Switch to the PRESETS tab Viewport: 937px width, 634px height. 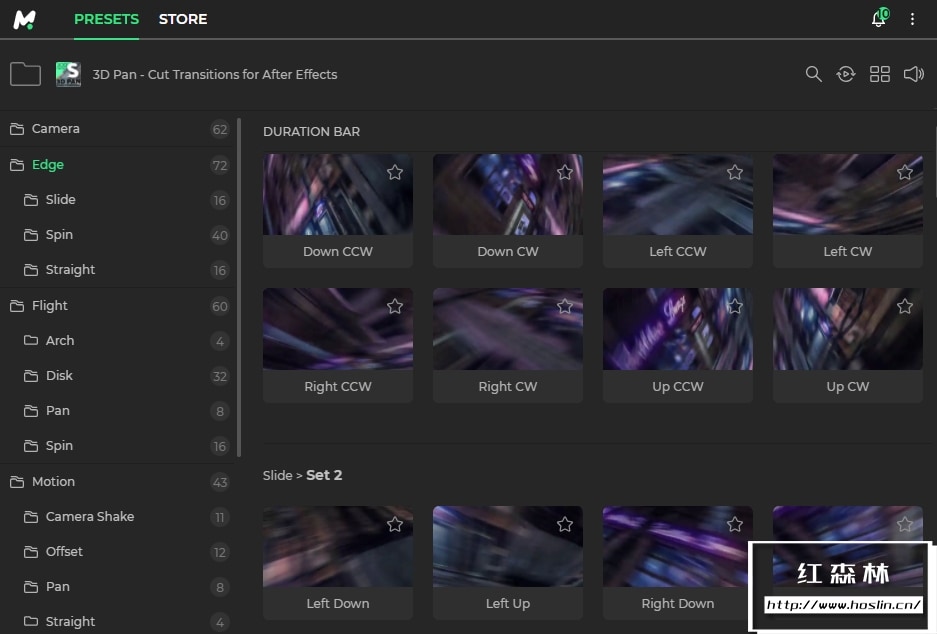[106, 19]
